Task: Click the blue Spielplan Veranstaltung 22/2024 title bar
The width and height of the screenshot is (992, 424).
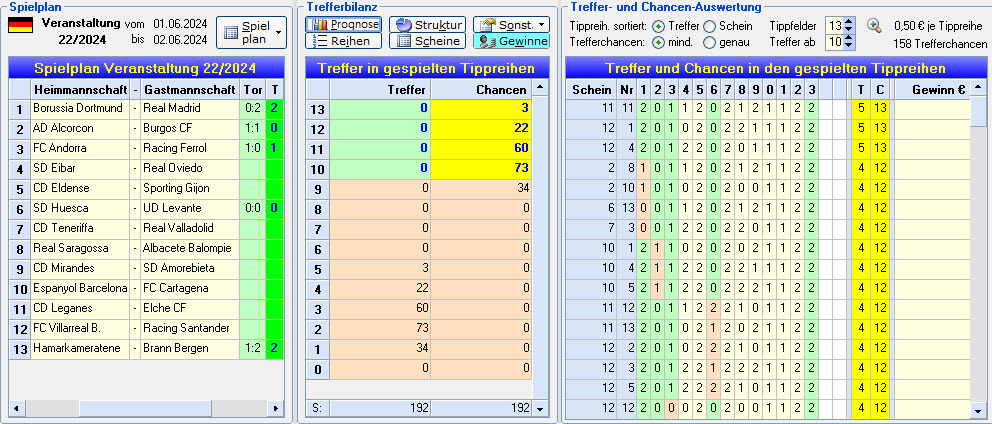Action: tap(146, 68)
